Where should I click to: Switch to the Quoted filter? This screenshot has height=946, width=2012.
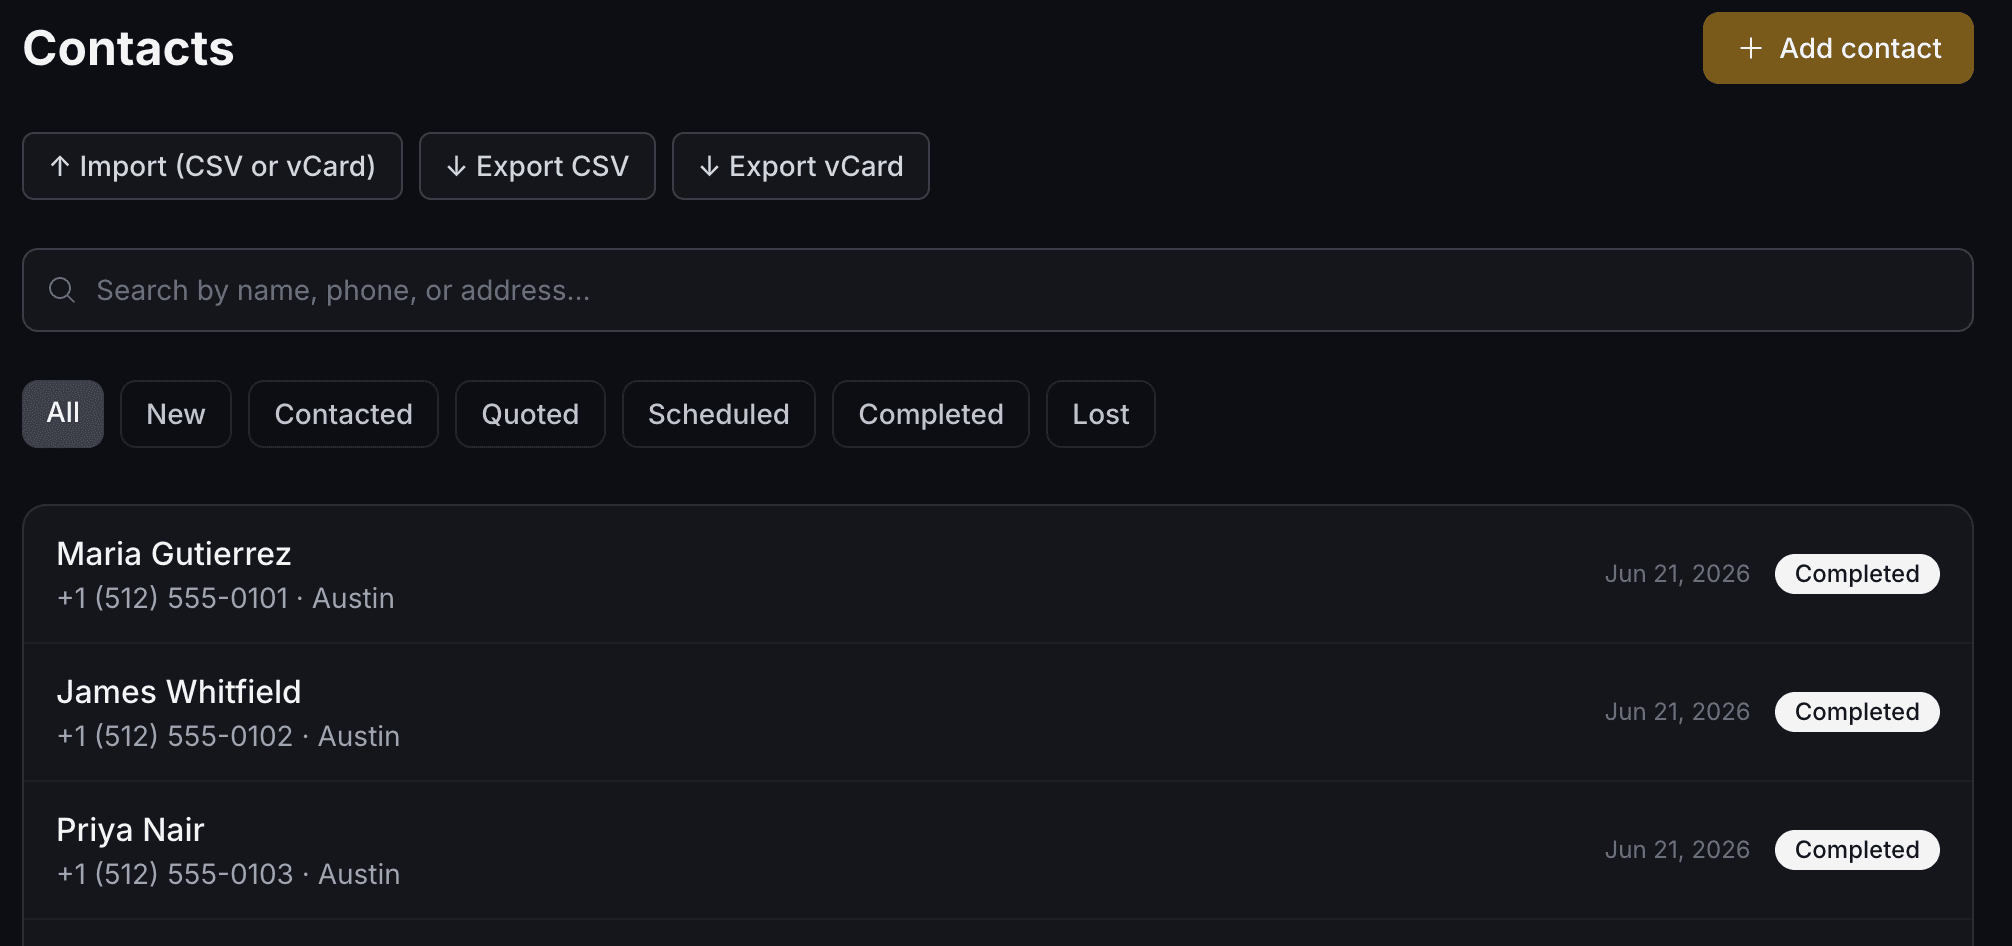[x=530, y=414]
